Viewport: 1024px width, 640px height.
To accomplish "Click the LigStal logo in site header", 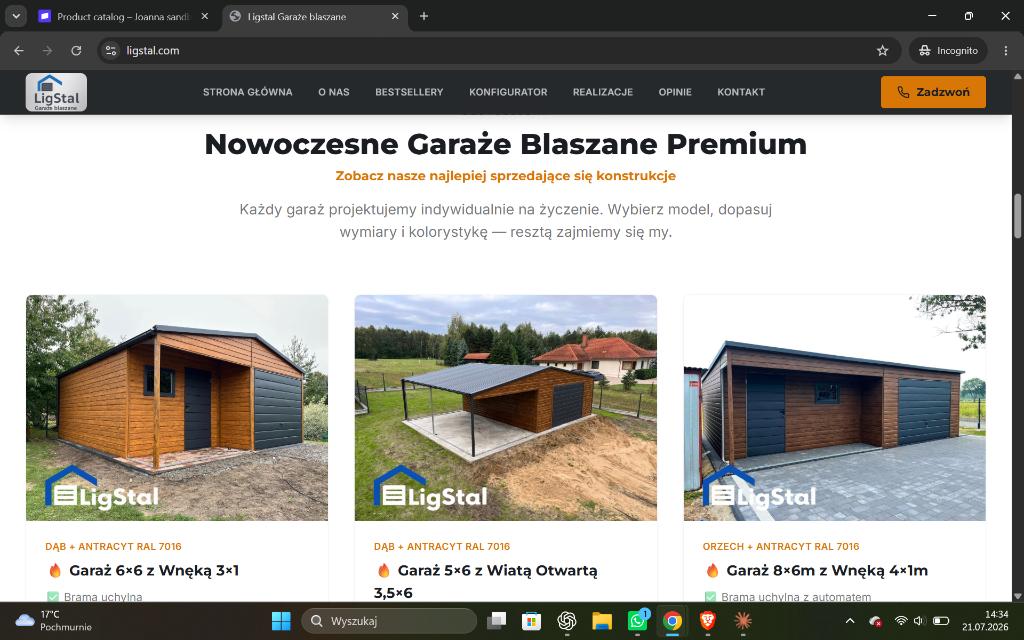I will [x=56, y=92].
